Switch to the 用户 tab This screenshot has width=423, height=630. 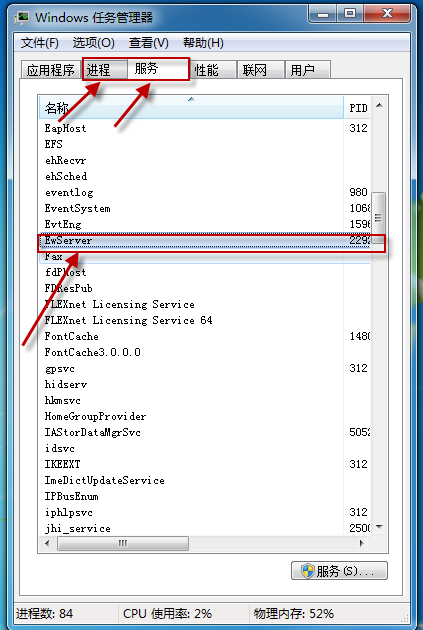click(307, 70)
